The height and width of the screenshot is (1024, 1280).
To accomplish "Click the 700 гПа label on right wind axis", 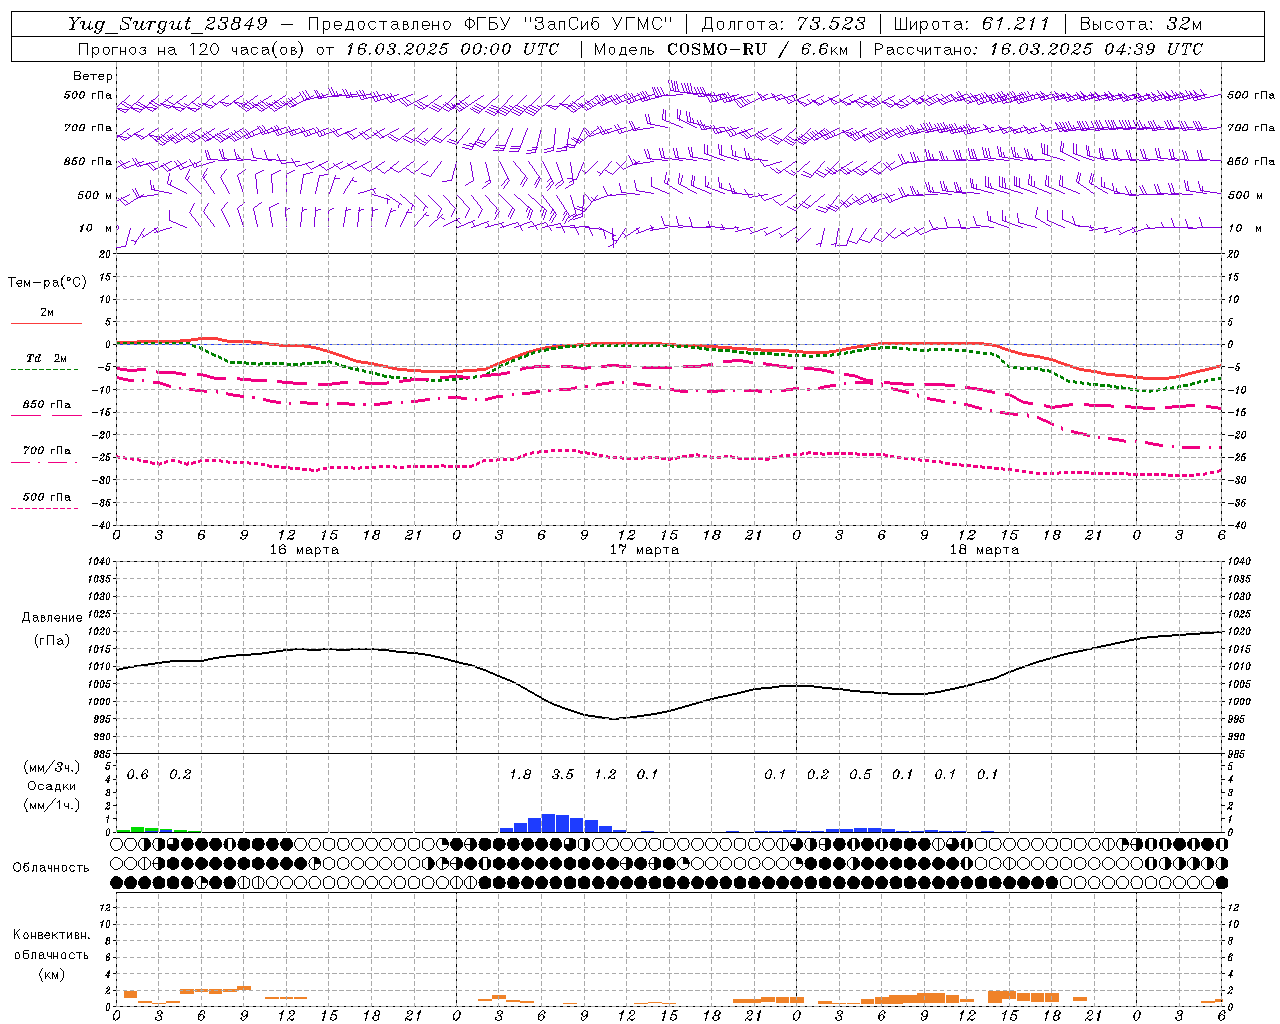I will click(1251, 128).
